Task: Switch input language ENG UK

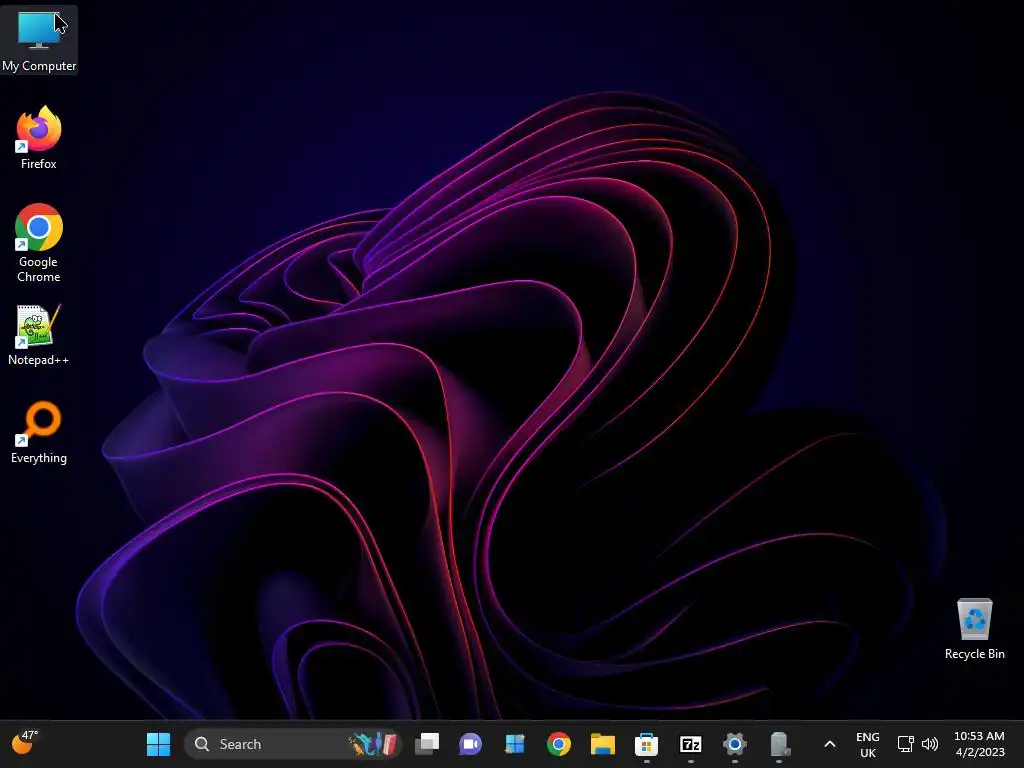Action: coord(867,744)
